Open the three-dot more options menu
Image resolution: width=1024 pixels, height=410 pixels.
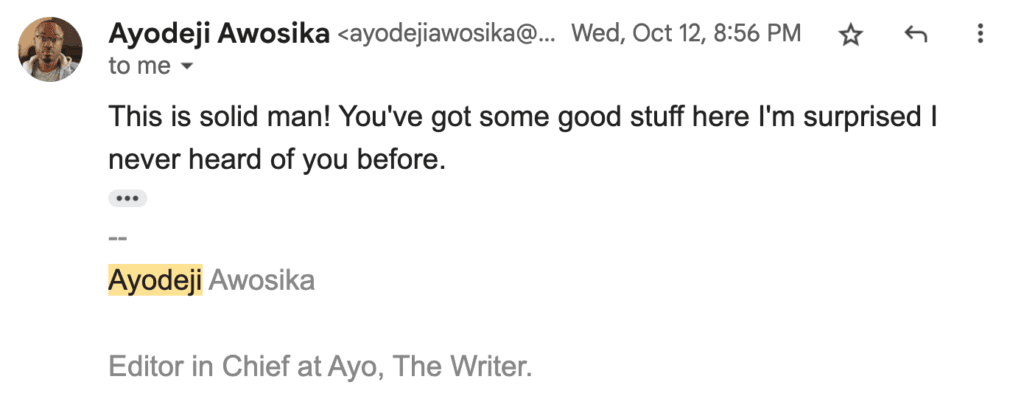pyautogui.click(x=980, y=34)
